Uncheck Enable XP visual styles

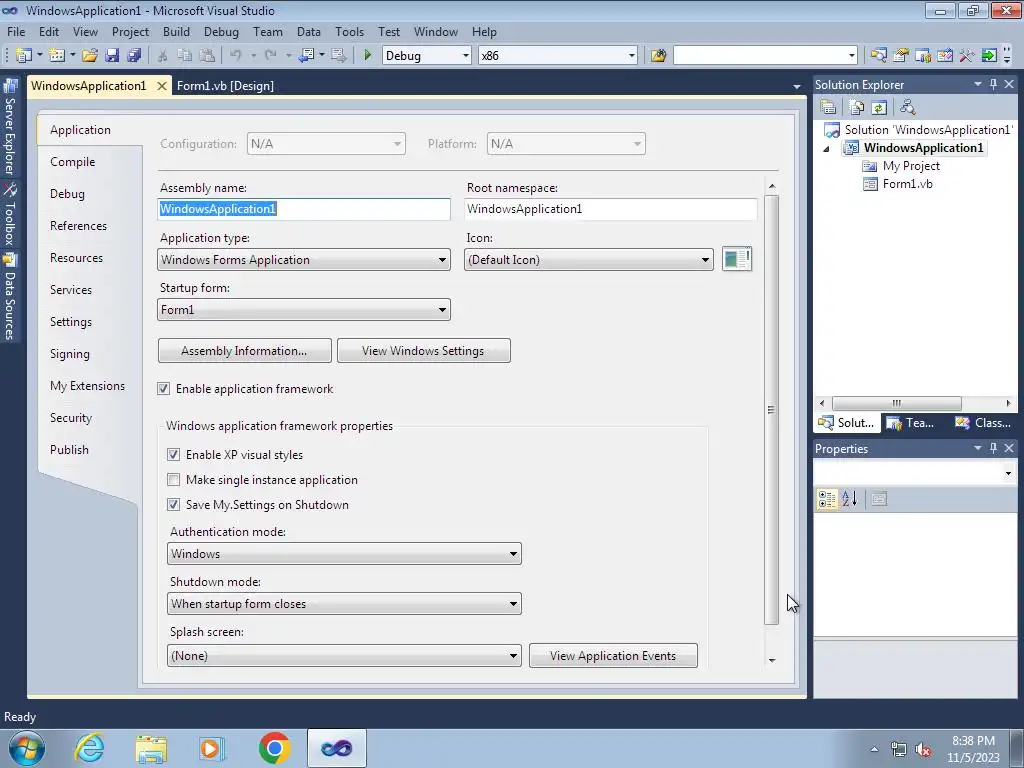[173, 455]
